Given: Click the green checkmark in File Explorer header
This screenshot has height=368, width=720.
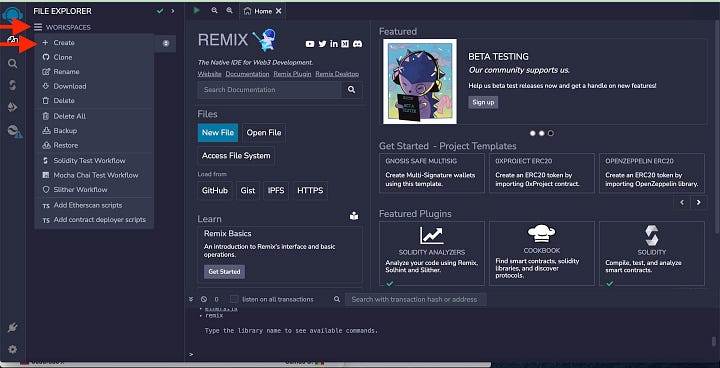Looking at the screenshot, I should (160, 11).
